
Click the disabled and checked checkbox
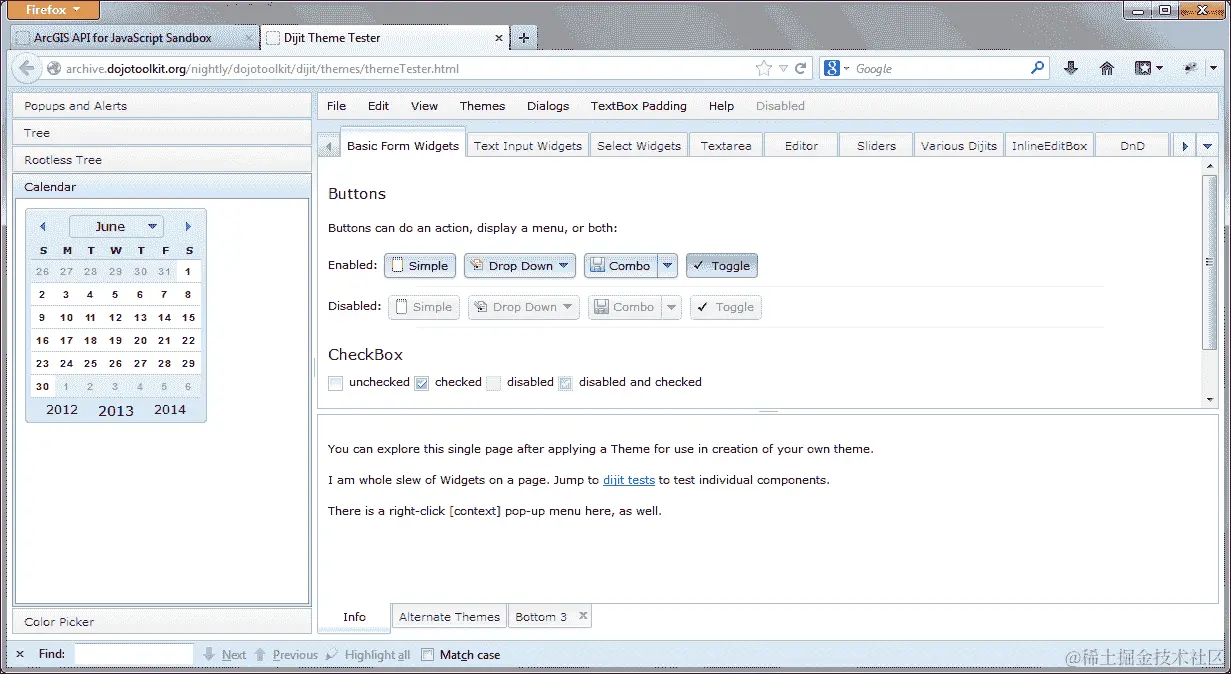tap(565, 382)
